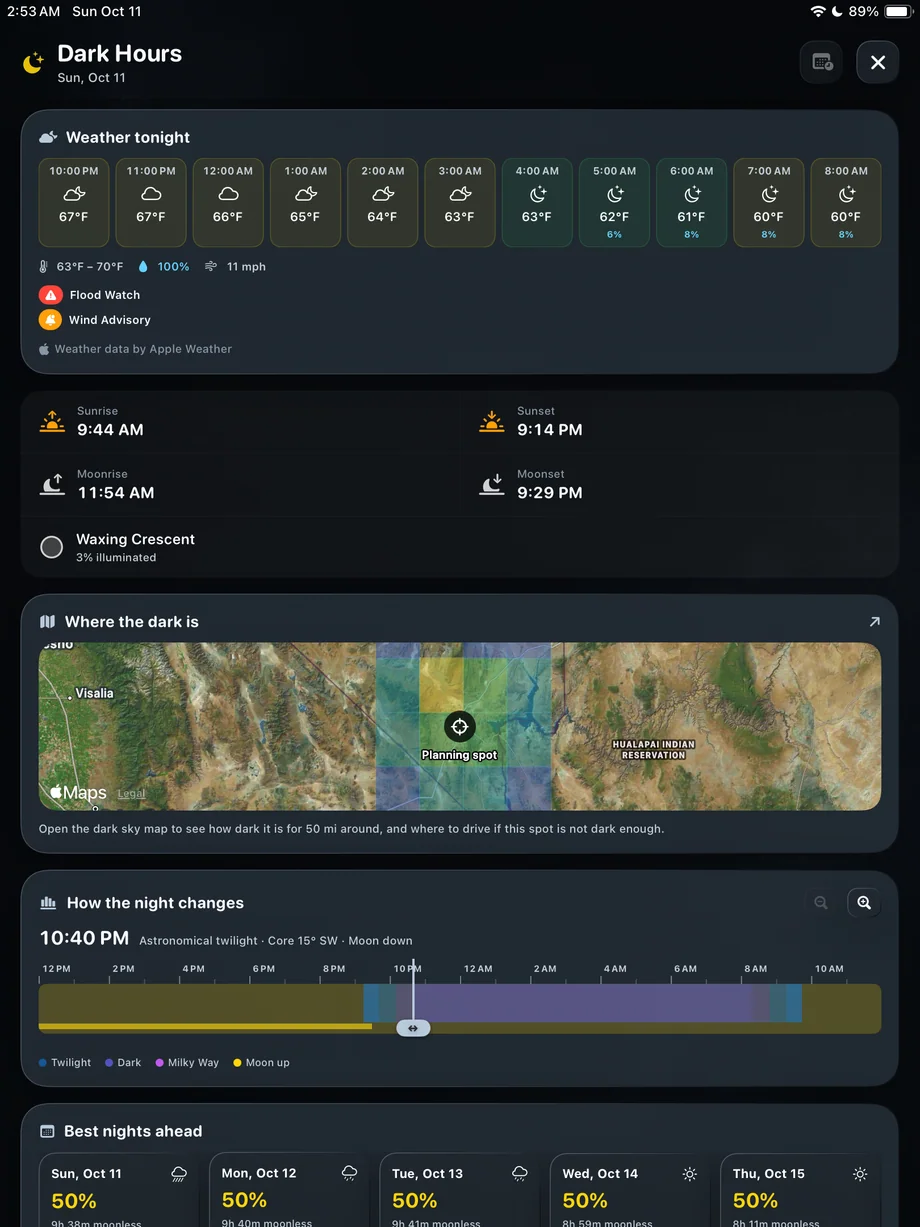920x1227 pixels.
Task: Choose the 5:00 AM card with 6%
Action: pos(614,202)
